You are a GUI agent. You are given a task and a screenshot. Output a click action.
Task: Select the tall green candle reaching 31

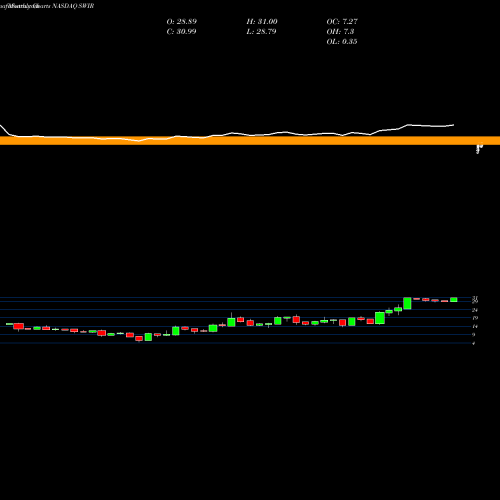[407, 303]
